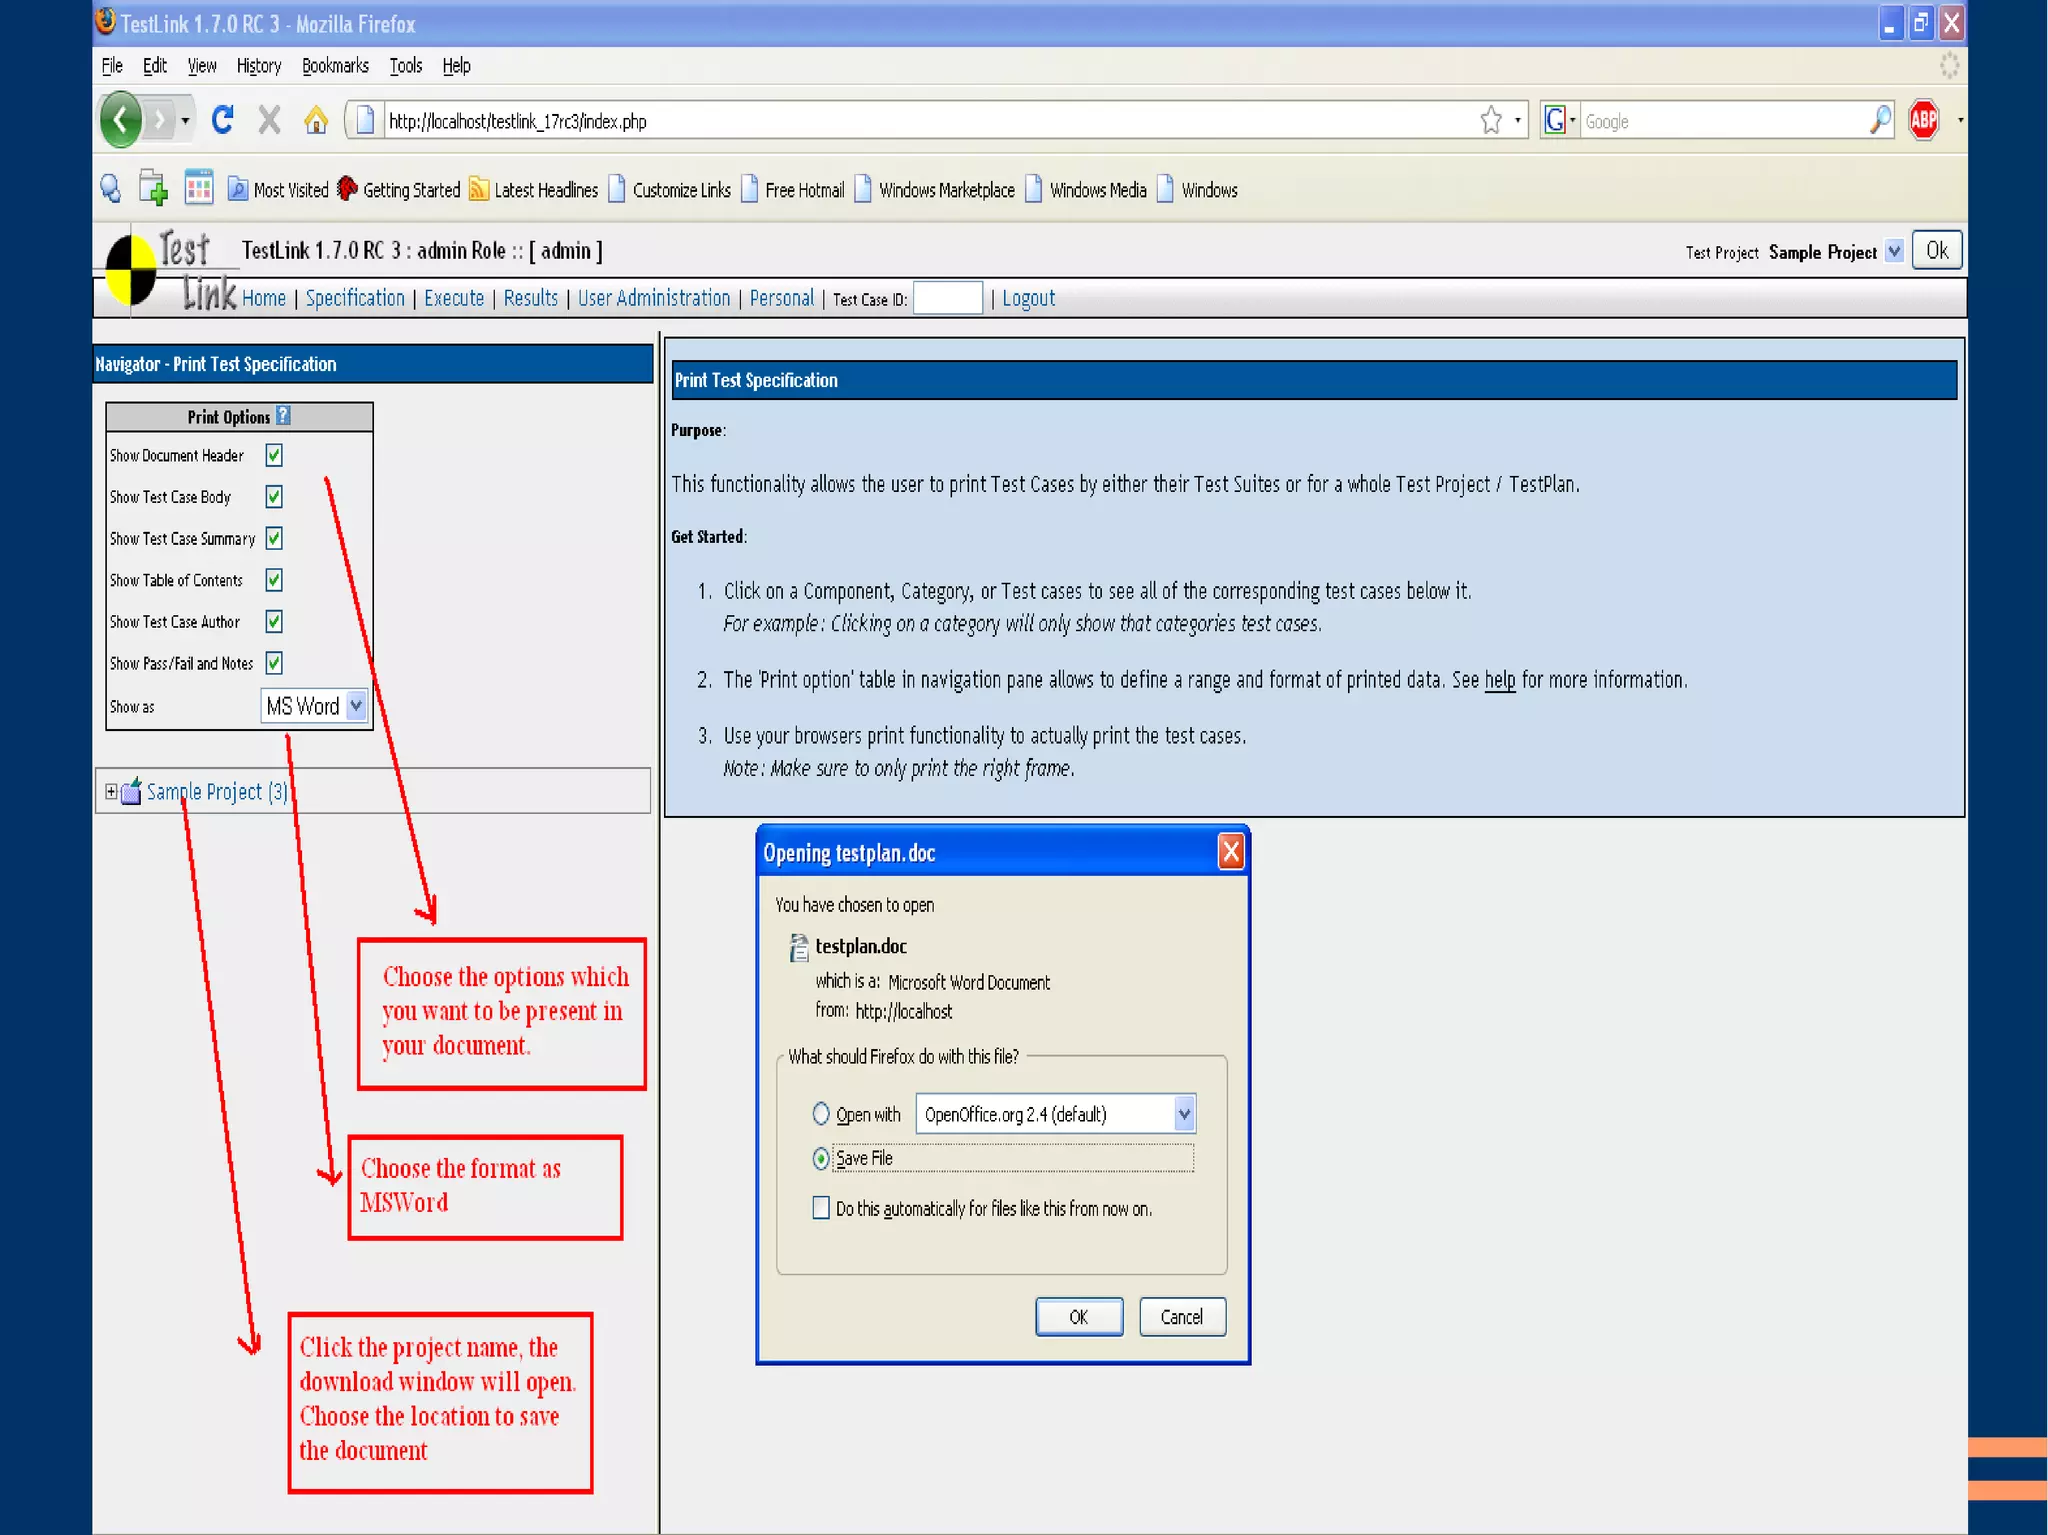Click the browser Back arrow button
Screen dimensions: 2048x1535
(121, 120)
